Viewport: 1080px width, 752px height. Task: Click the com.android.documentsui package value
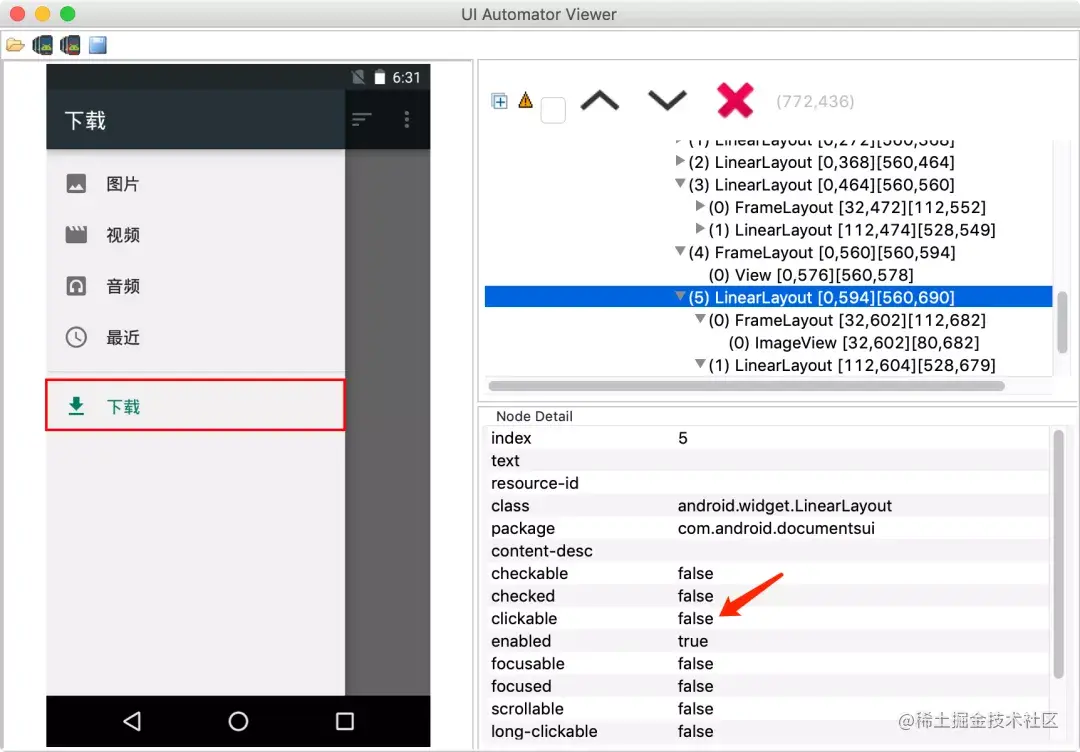coord(776,528)
